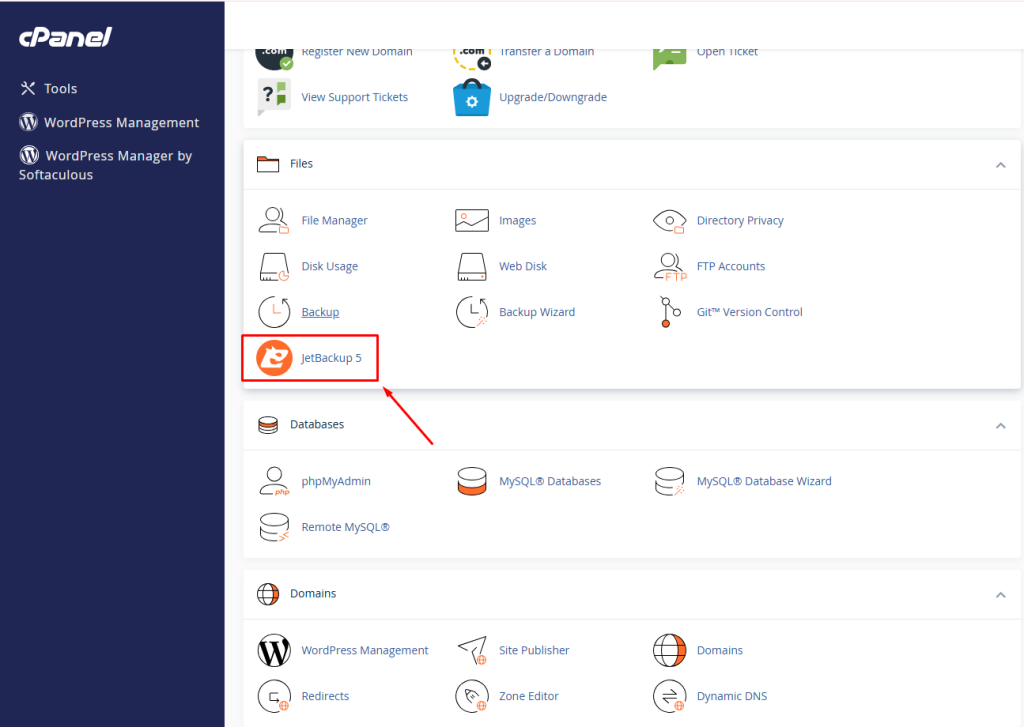The width and height of the screenshot is (1024, 727).
Task: Select the Directory Privacy eye icon
Action: [669, 220]
